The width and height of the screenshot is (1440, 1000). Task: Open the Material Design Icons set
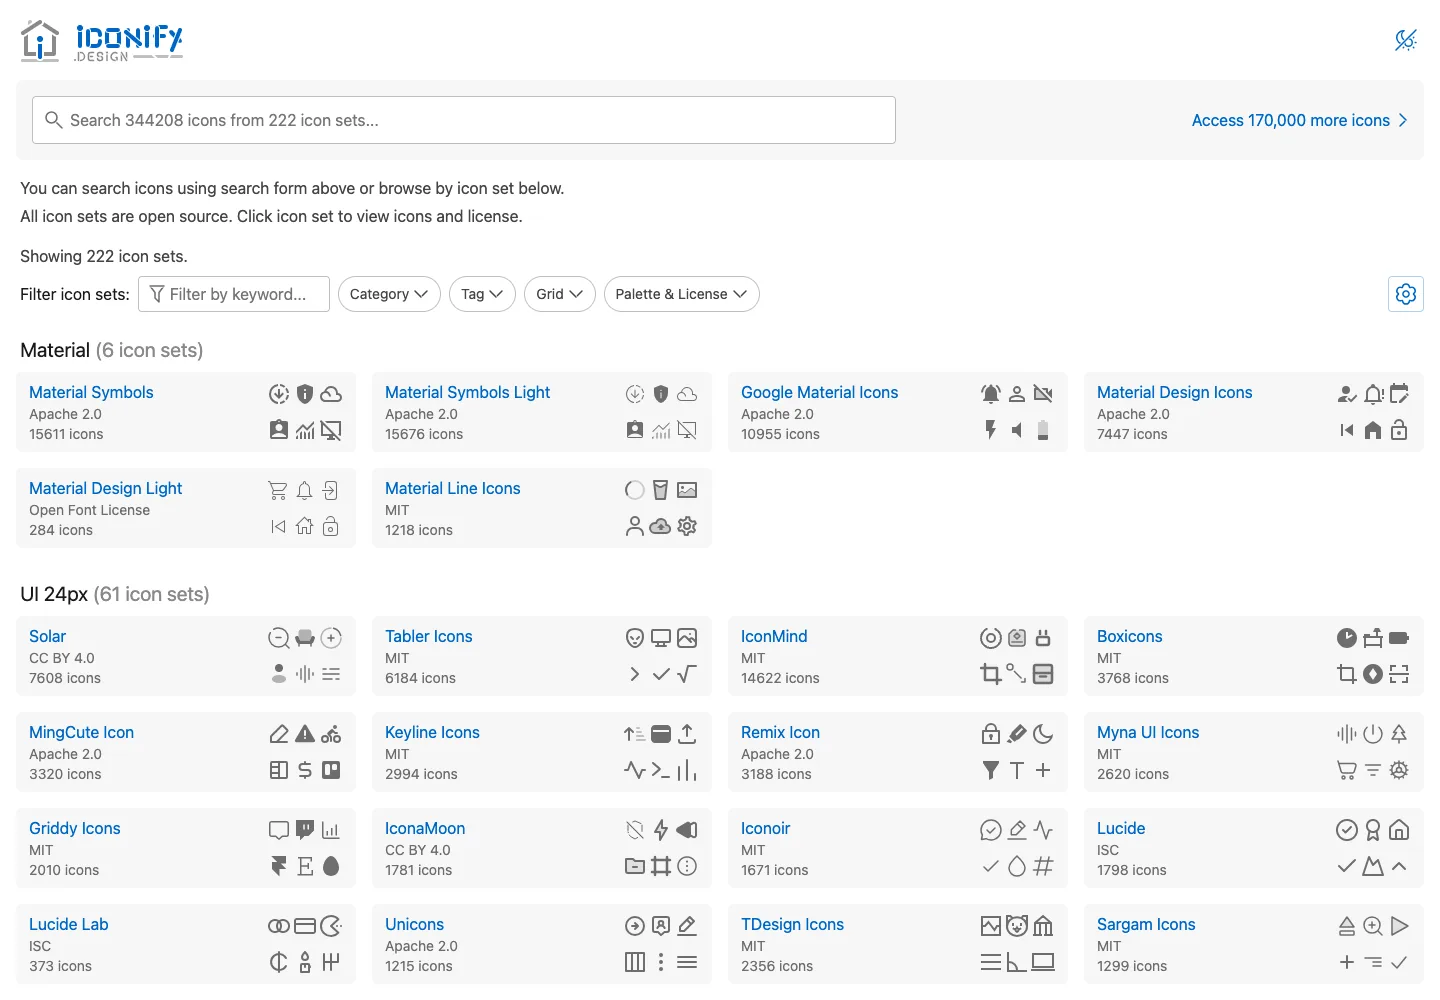(1174, 392)
